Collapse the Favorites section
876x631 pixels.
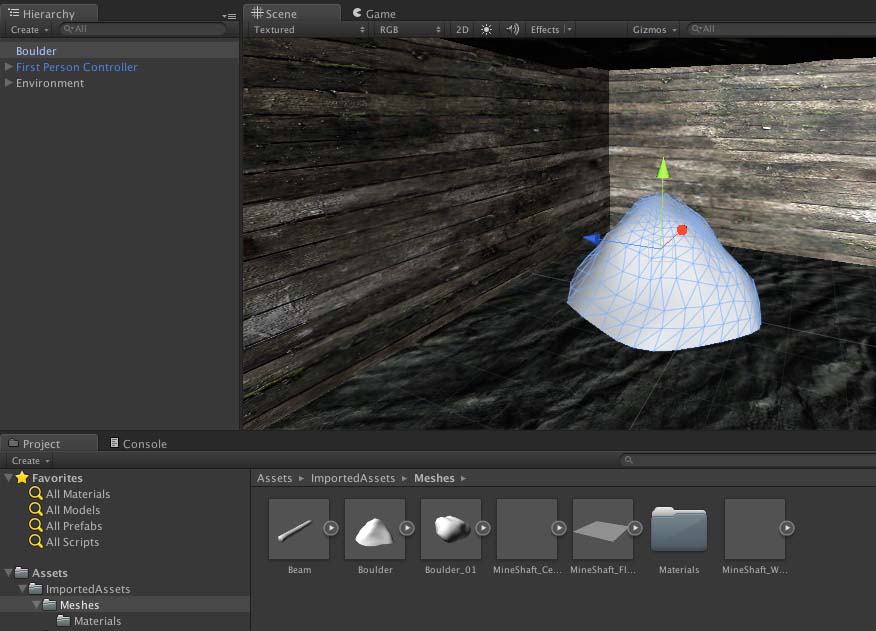click(8, 478)
